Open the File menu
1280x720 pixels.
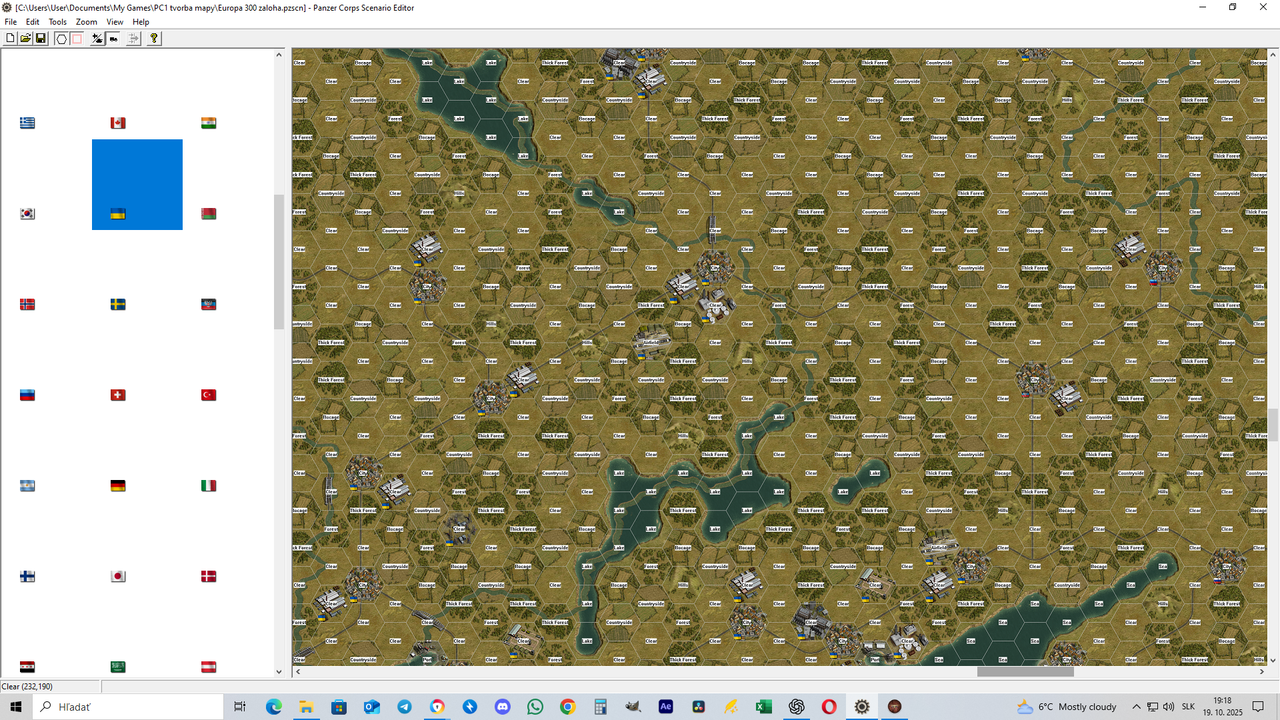coord(10,21)
